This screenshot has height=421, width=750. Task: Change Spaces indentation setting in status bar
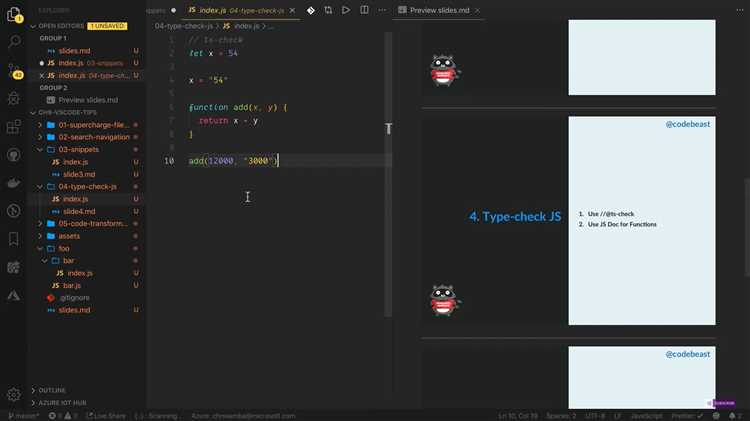coord(561,416)
